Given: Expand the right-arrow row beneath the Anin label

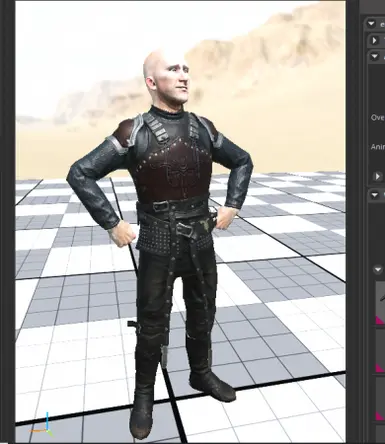Looking at the screenshot, I should coord(377,176).
